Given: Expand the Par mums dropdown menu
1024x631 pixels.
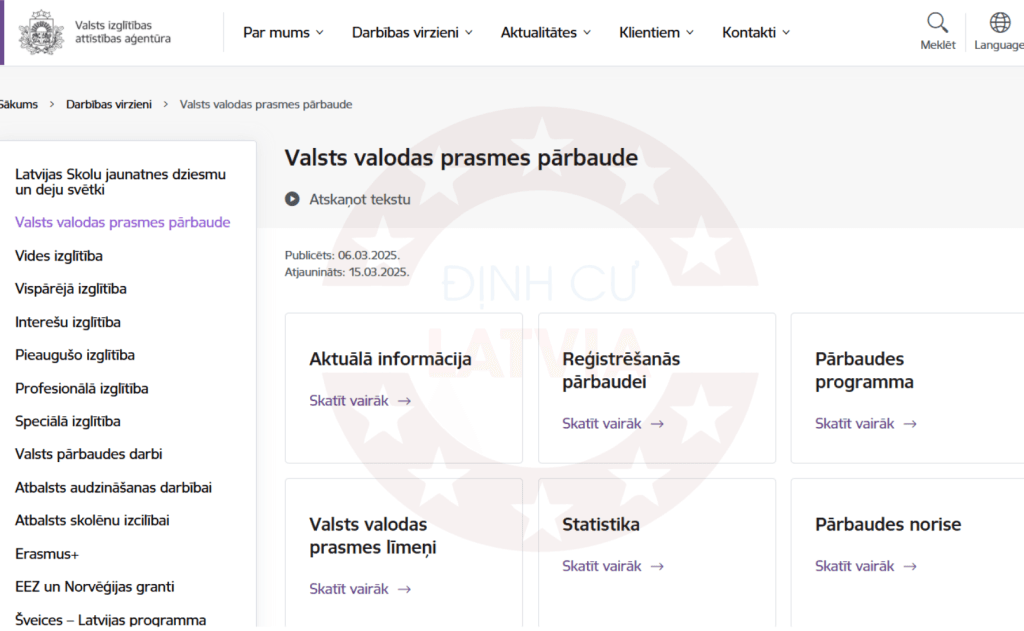Looking at the screenshot, I should [x=283, y=32].
